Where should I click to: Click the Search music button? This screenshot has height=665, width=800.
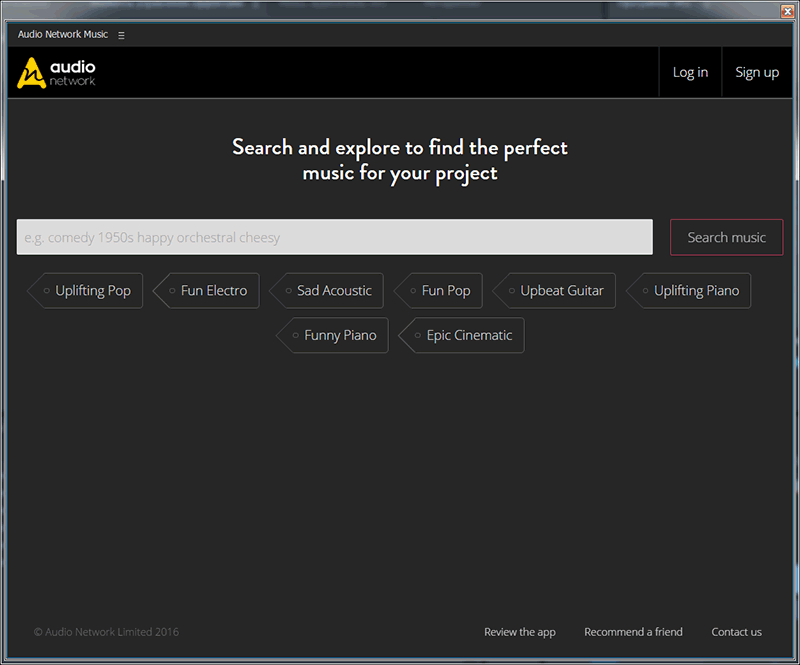(726, 237)
